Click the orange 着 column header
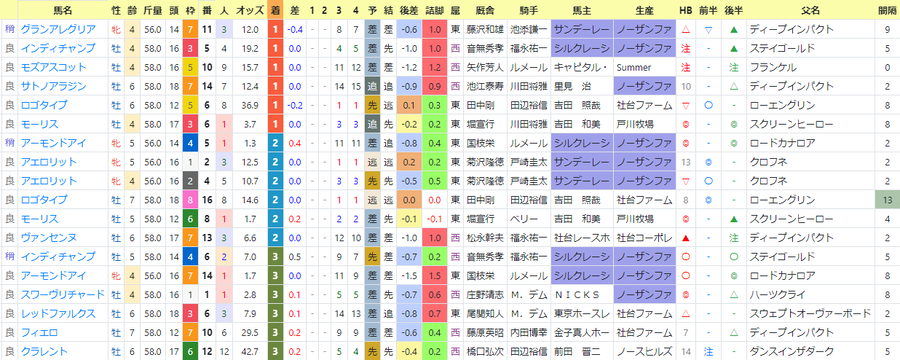The image size is (900, 360). 276,10
